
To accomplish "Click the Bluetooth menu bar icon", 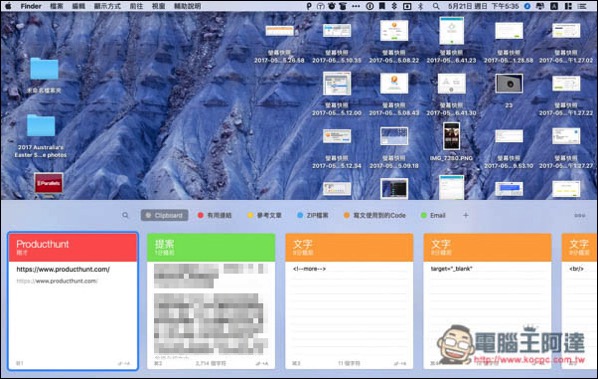I will tap(420, 6).
